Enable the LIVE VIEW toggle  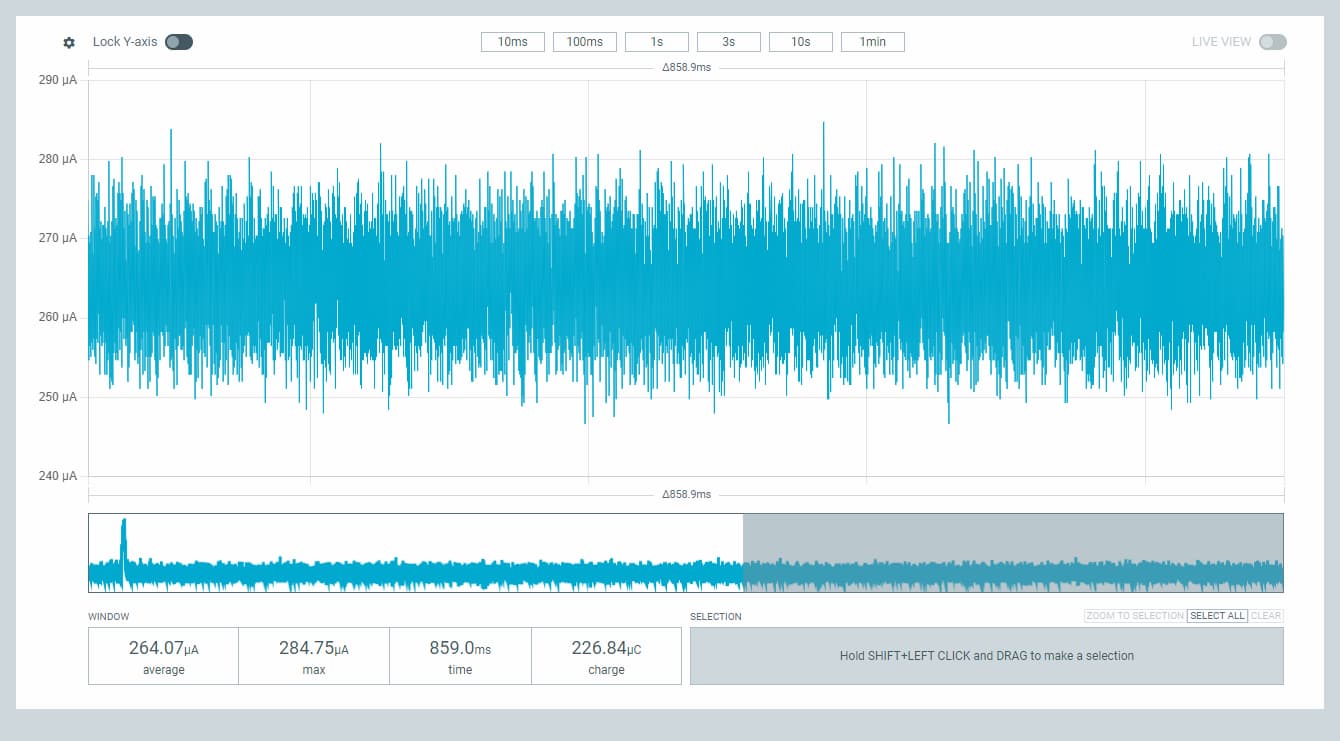tap(1273, 42)
